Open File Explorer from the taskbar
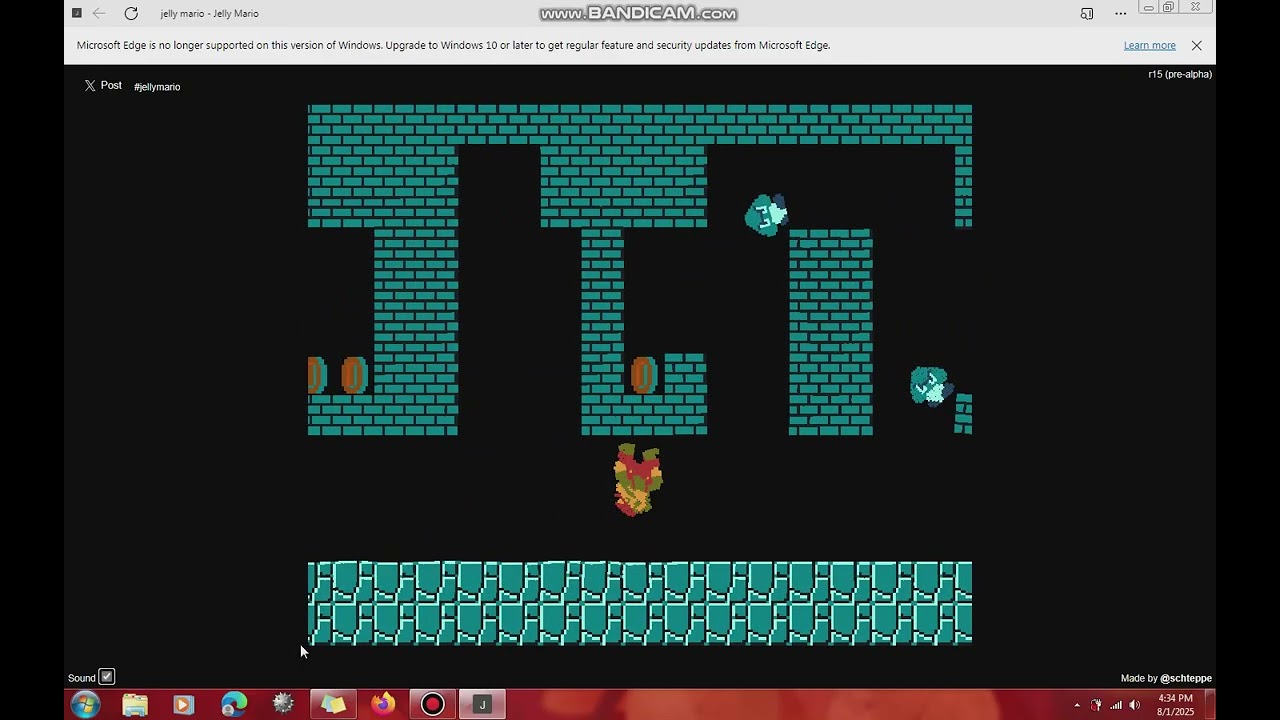The height and width of the screenshot is (720, 1280). (135, 705)
